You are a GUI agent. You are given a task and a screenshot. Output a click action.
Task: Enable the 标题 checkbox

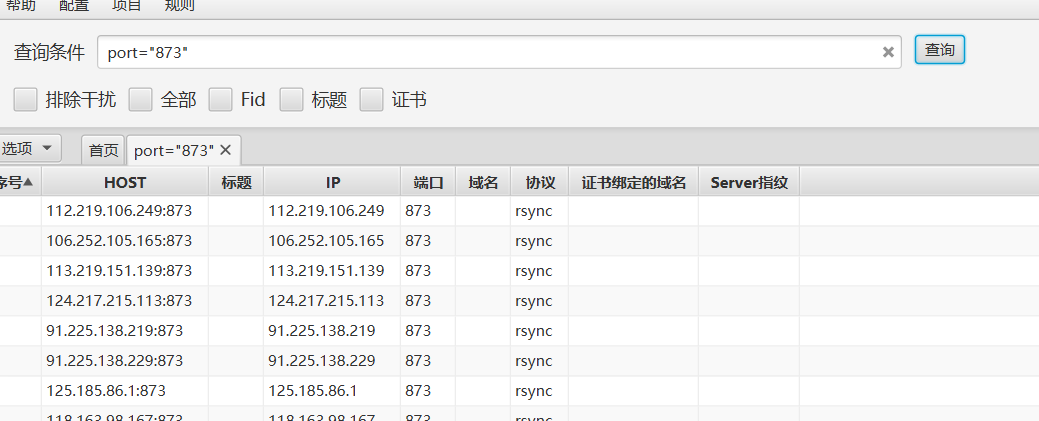[x=292, y=100]
